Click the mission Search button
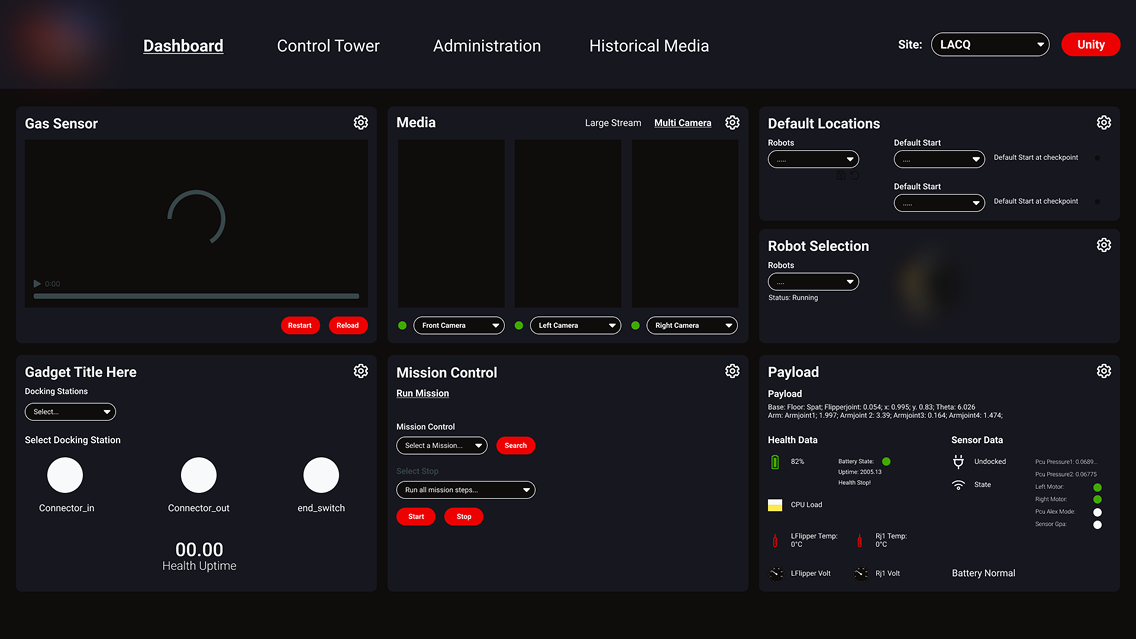Viewport: 1136px width, 639px height. coord(516,446)
